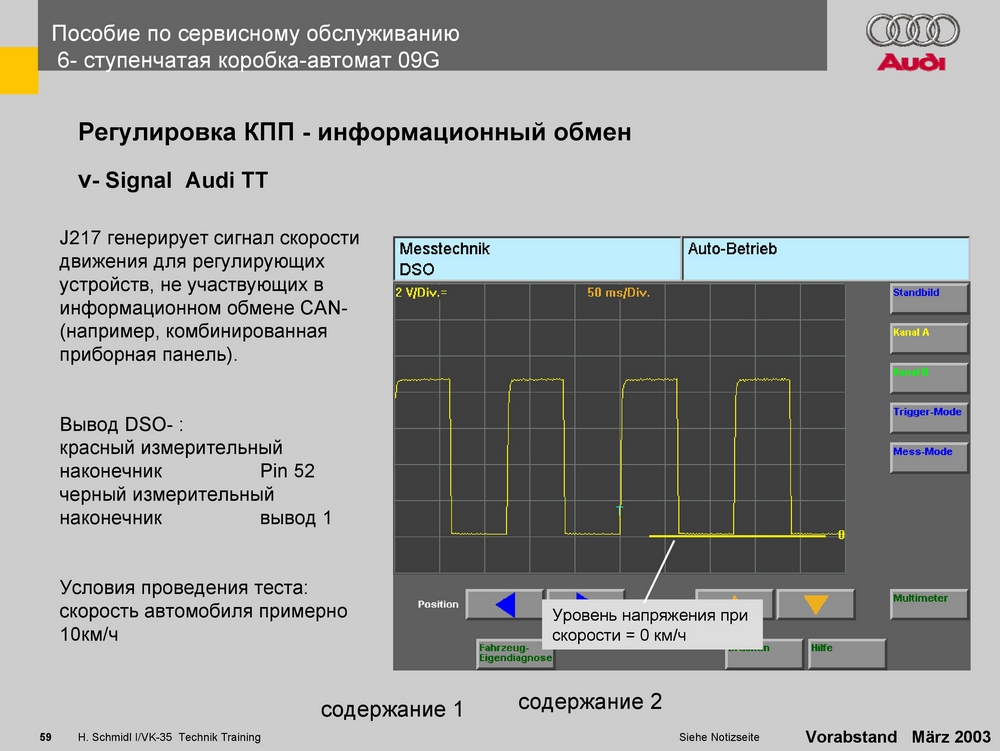Select the Kanal A button
1000x751 pixels.
[929, 338]
